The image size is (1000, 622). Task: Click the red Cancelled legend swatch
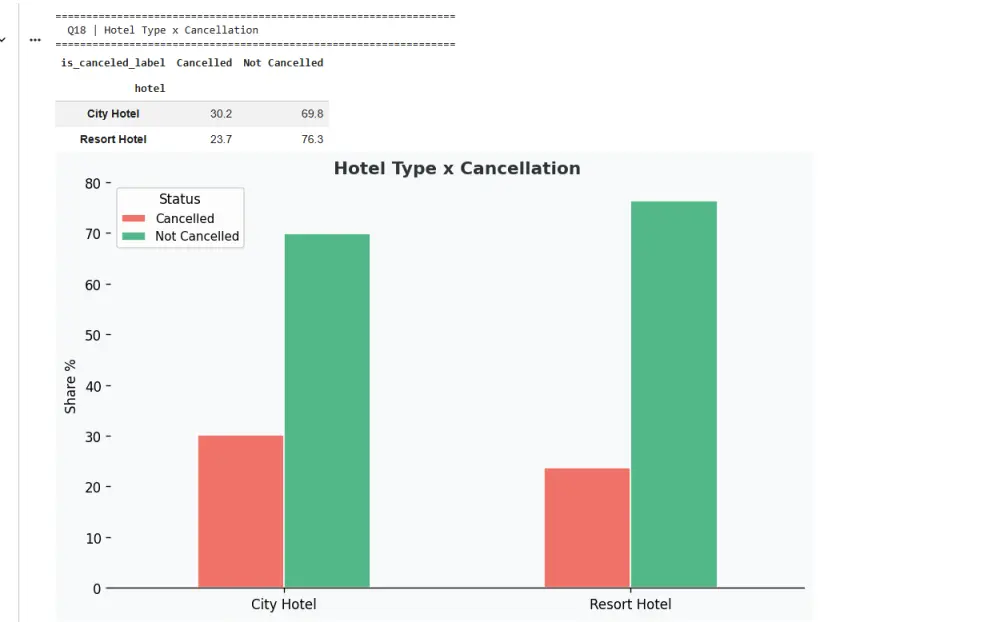click(x=133, y=218)
